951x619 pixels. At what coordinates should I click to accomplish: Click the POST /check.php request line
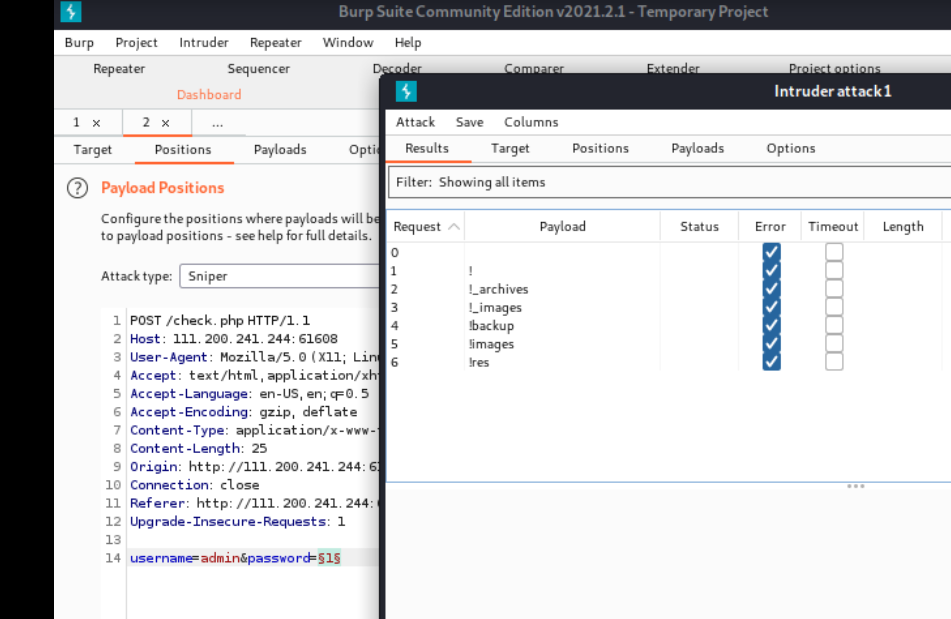click(x=220, y=320)
